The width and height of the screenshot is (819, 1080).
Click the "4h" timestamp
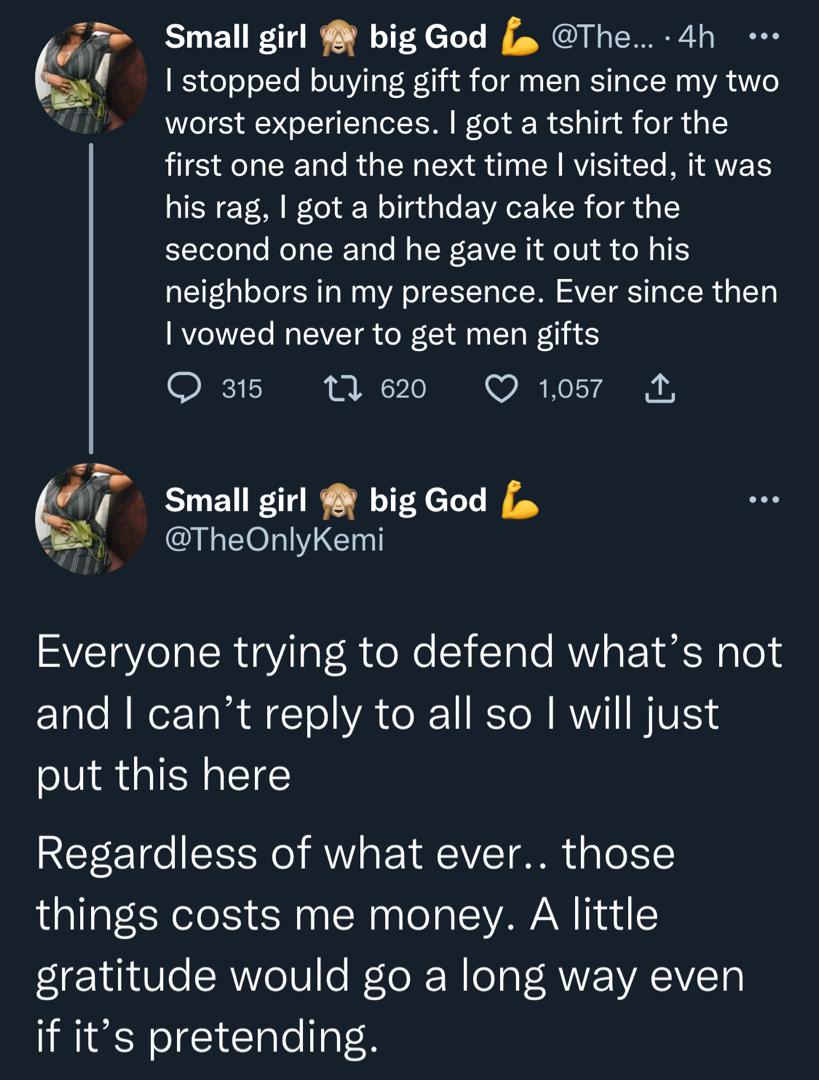click(x=696, y=38)
